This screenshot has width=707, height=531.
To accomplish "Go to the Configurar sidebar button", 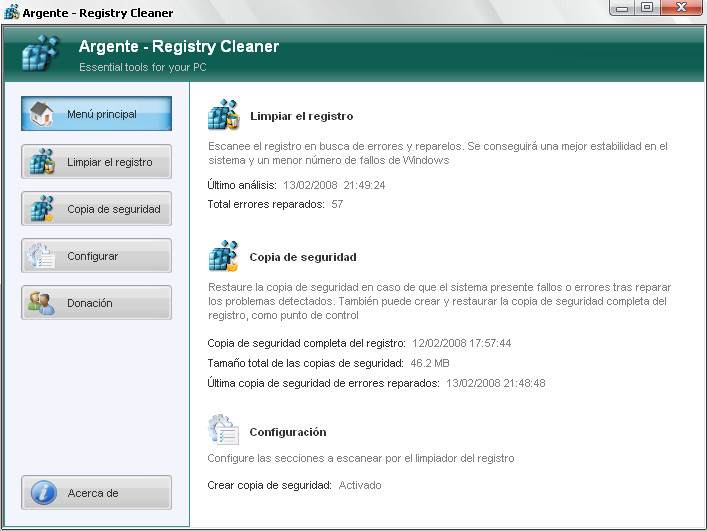I will [96, 256].
